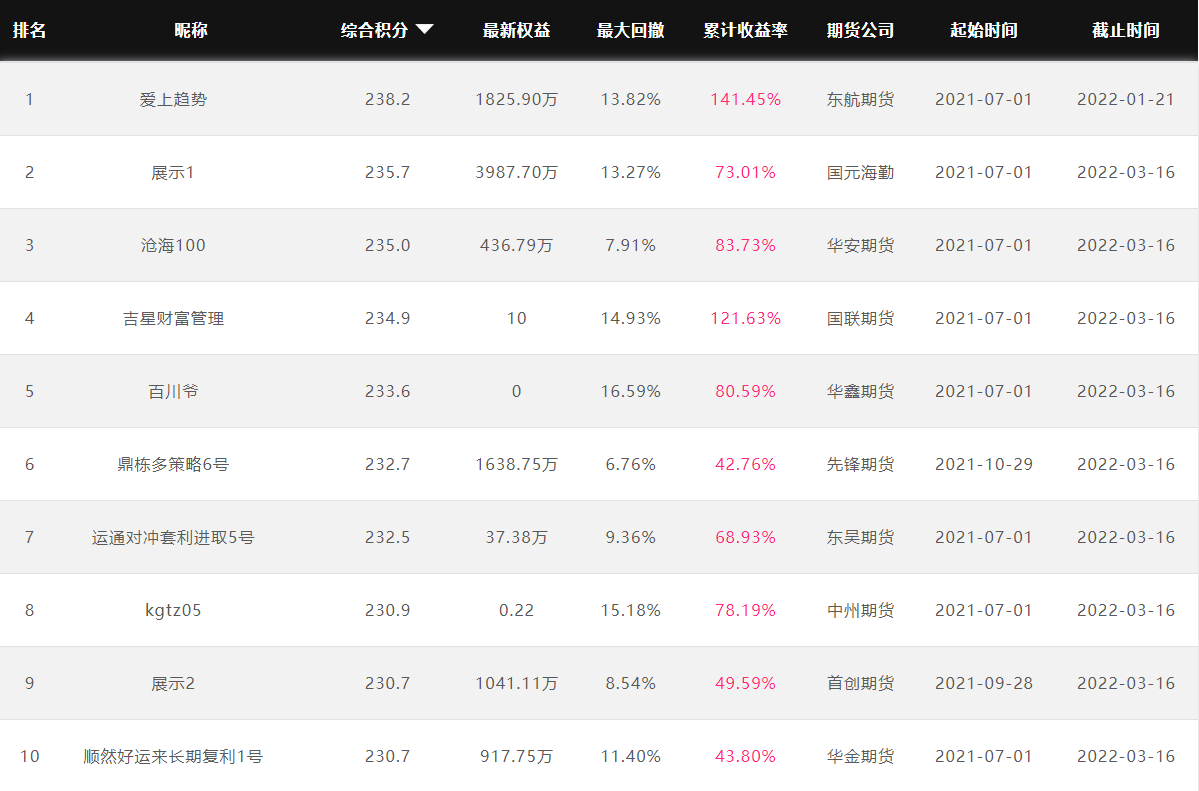Sort by 最大回撤 column header
Screen dimensions: 1199x791
coord(631,30)
